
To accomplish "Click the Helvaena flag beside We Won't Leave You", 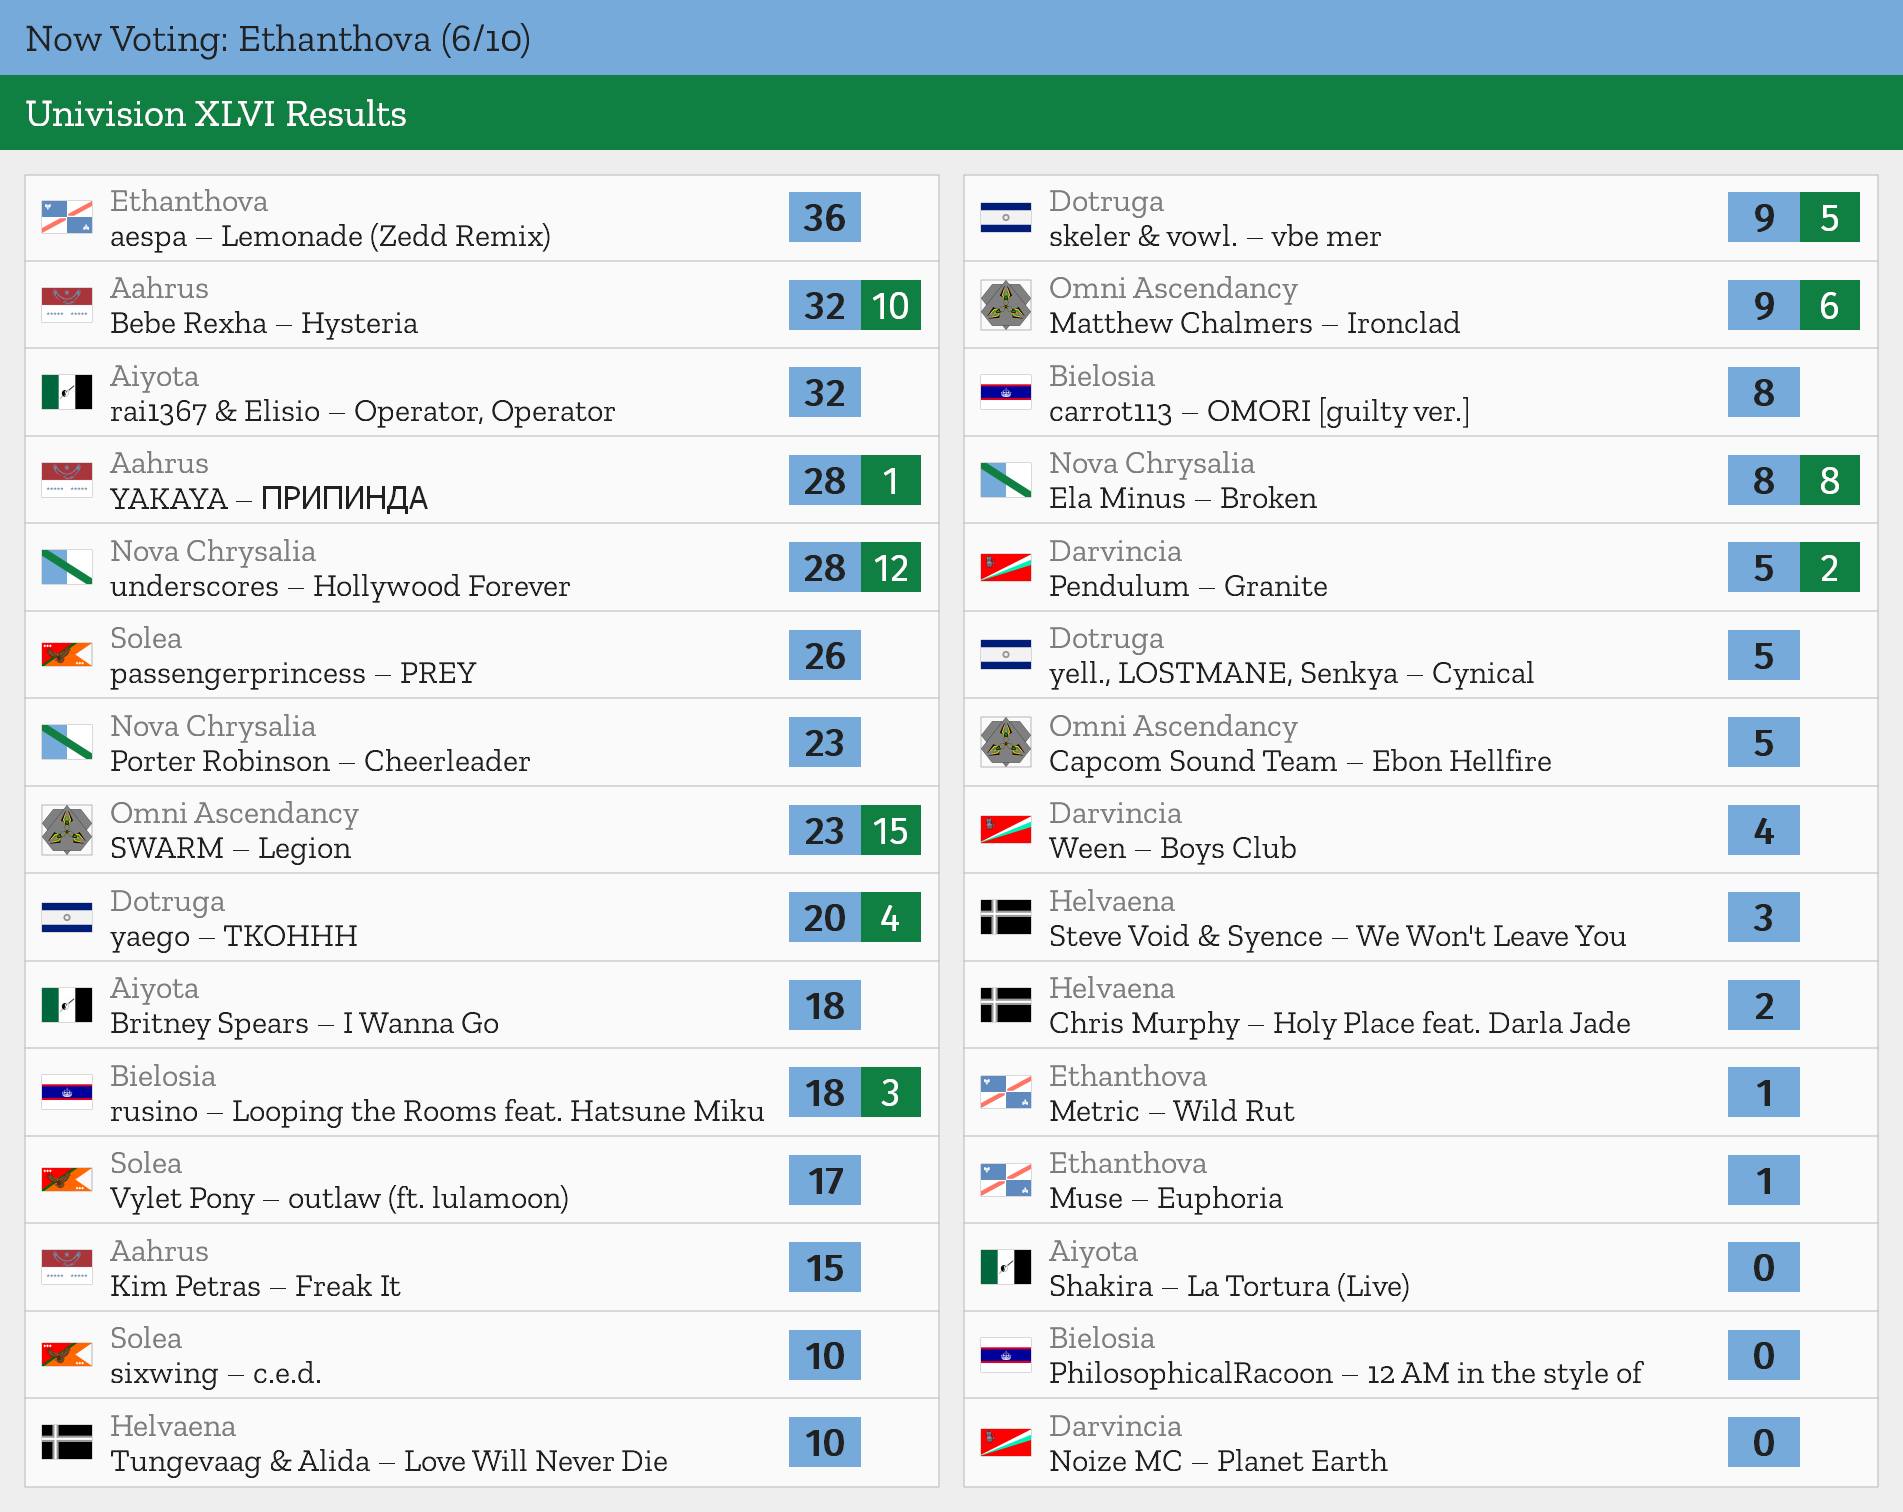I will [x=1006, y=918].
